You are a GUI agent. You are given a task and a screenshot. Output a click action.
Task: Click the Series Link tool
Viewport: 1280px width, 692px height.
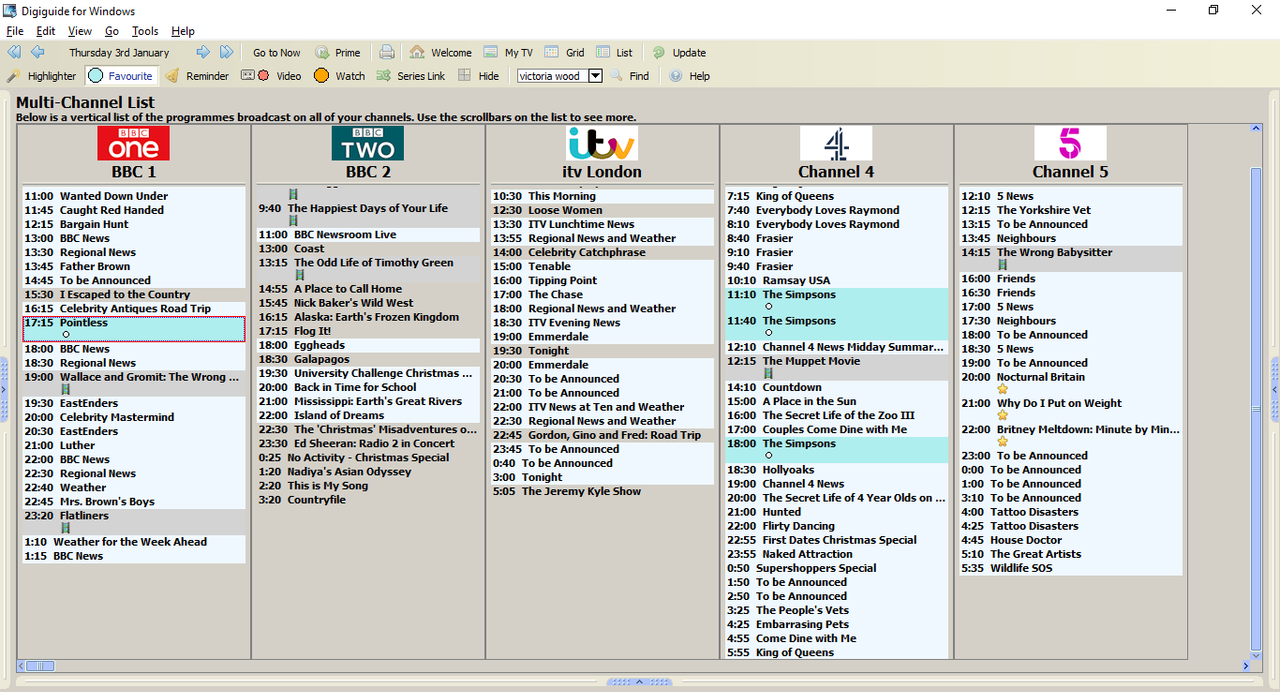pyautogui.click(x=411, y=76)
